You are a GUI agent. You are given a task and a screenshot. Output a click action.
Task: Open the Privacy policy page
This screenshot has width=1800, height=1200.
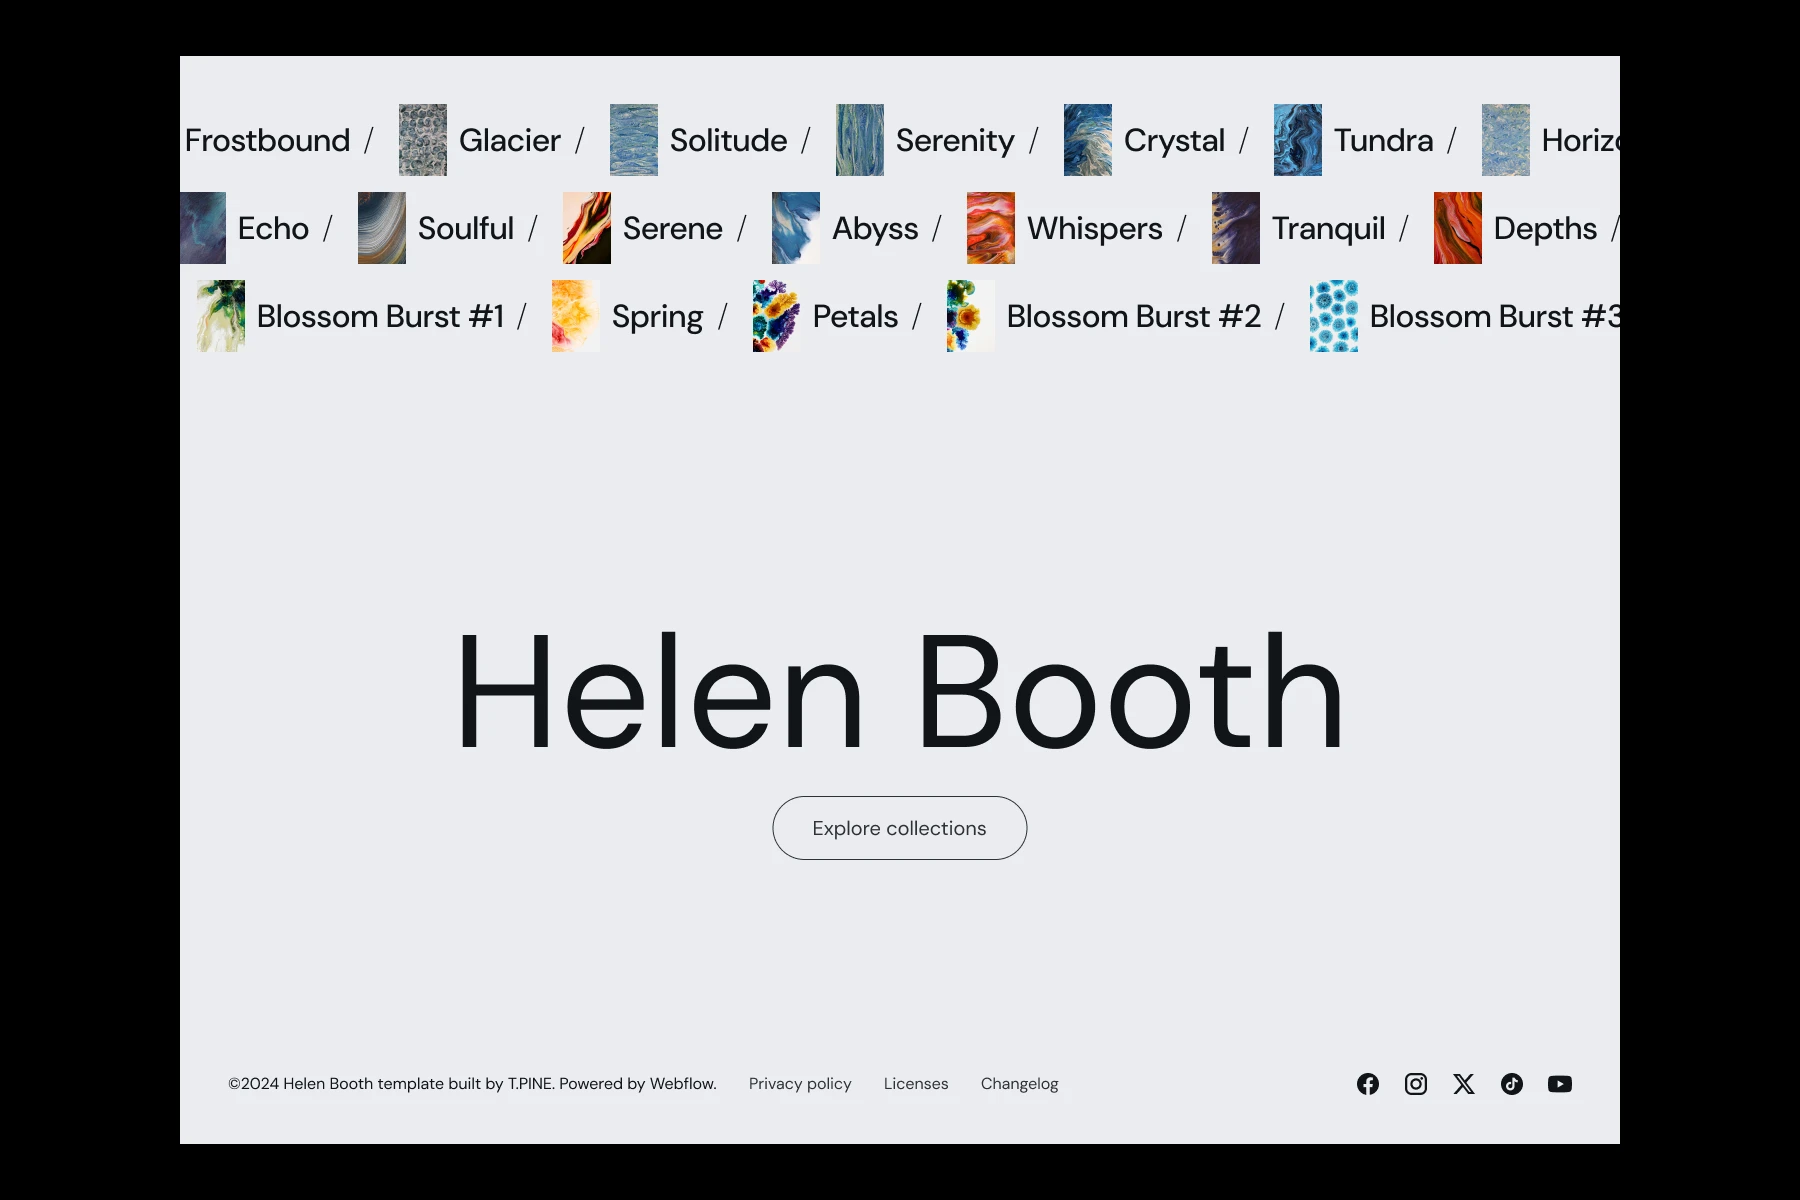(x=800, y=1084)
